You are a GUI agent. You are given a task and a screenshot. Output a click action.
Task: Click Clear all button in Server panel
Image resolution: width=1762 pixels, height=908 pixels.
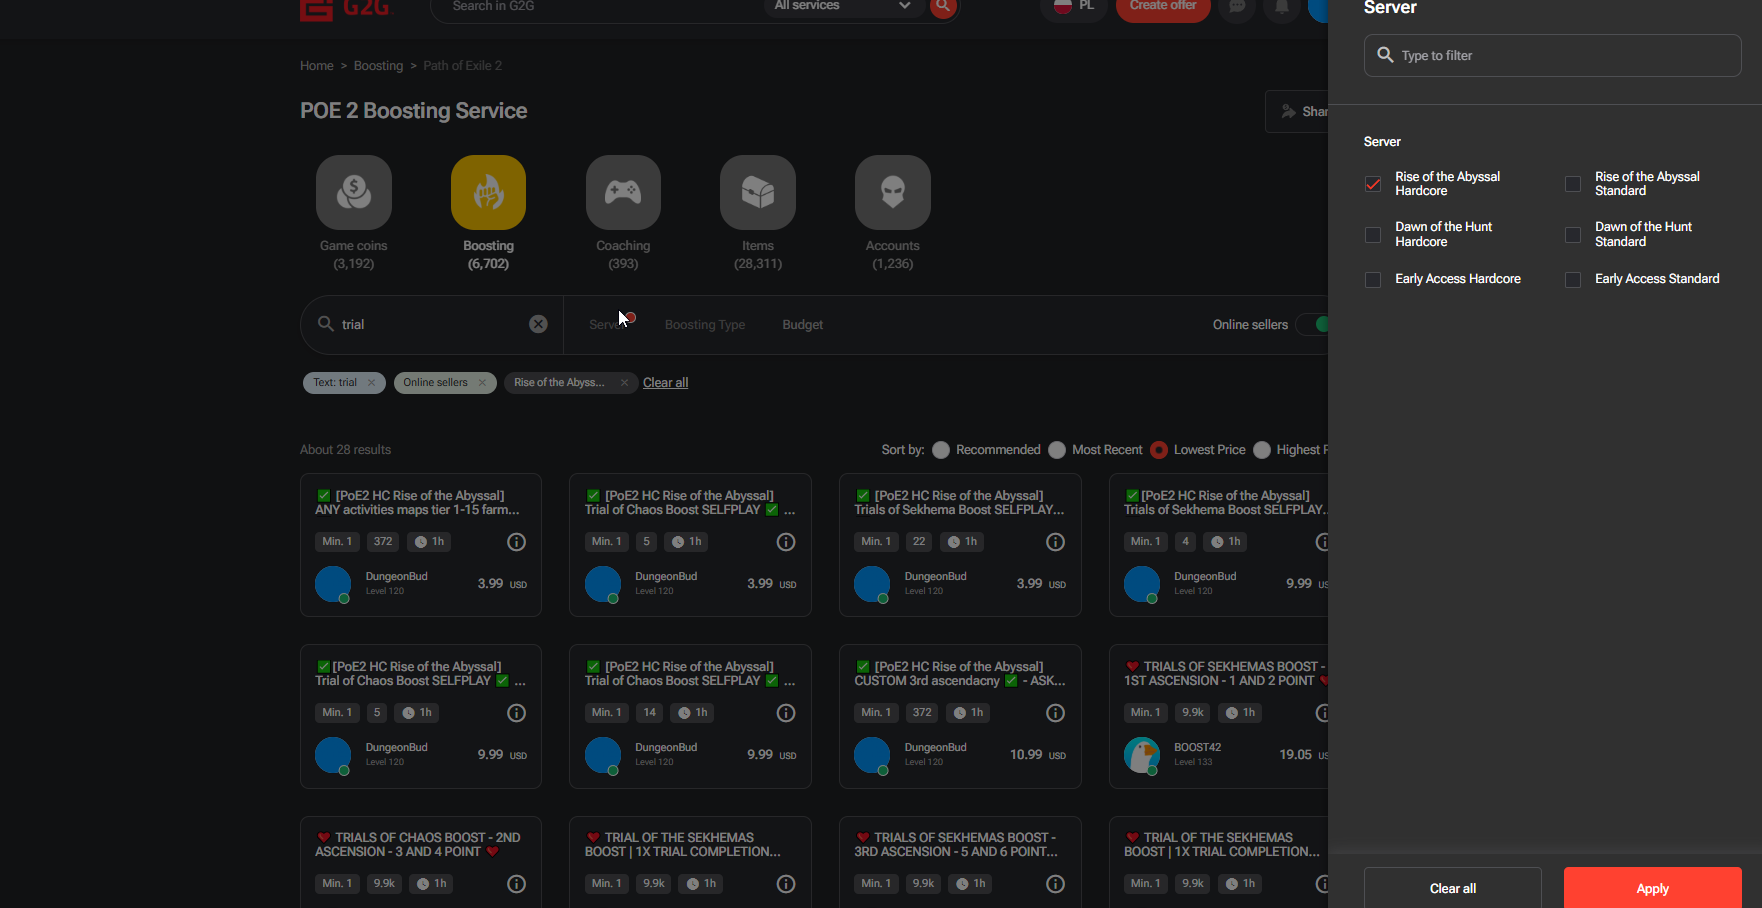coord(1452,888)
